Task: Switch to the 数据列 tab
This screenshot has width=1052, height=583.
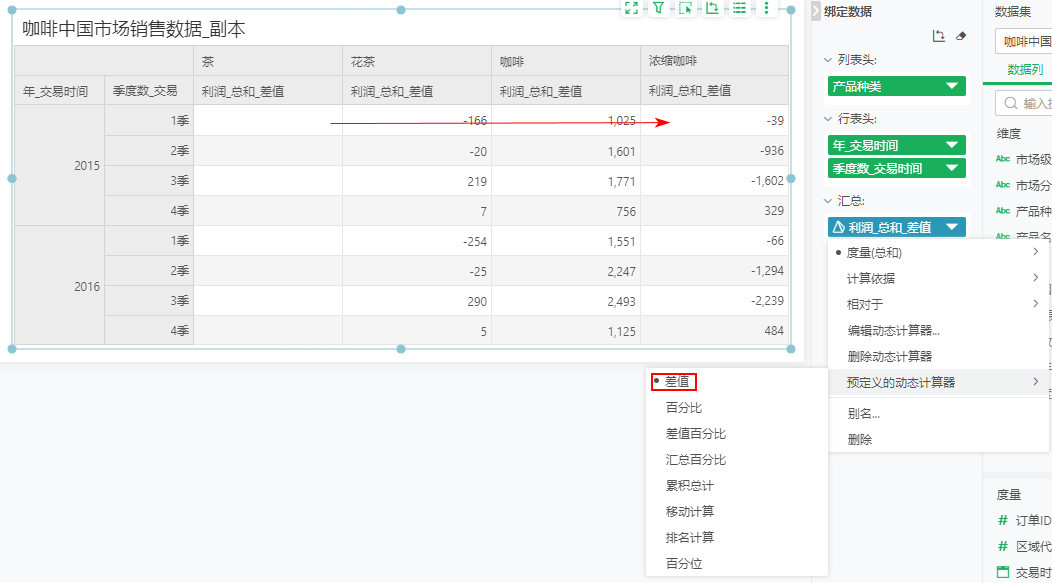Action: tap(1024, 70)
